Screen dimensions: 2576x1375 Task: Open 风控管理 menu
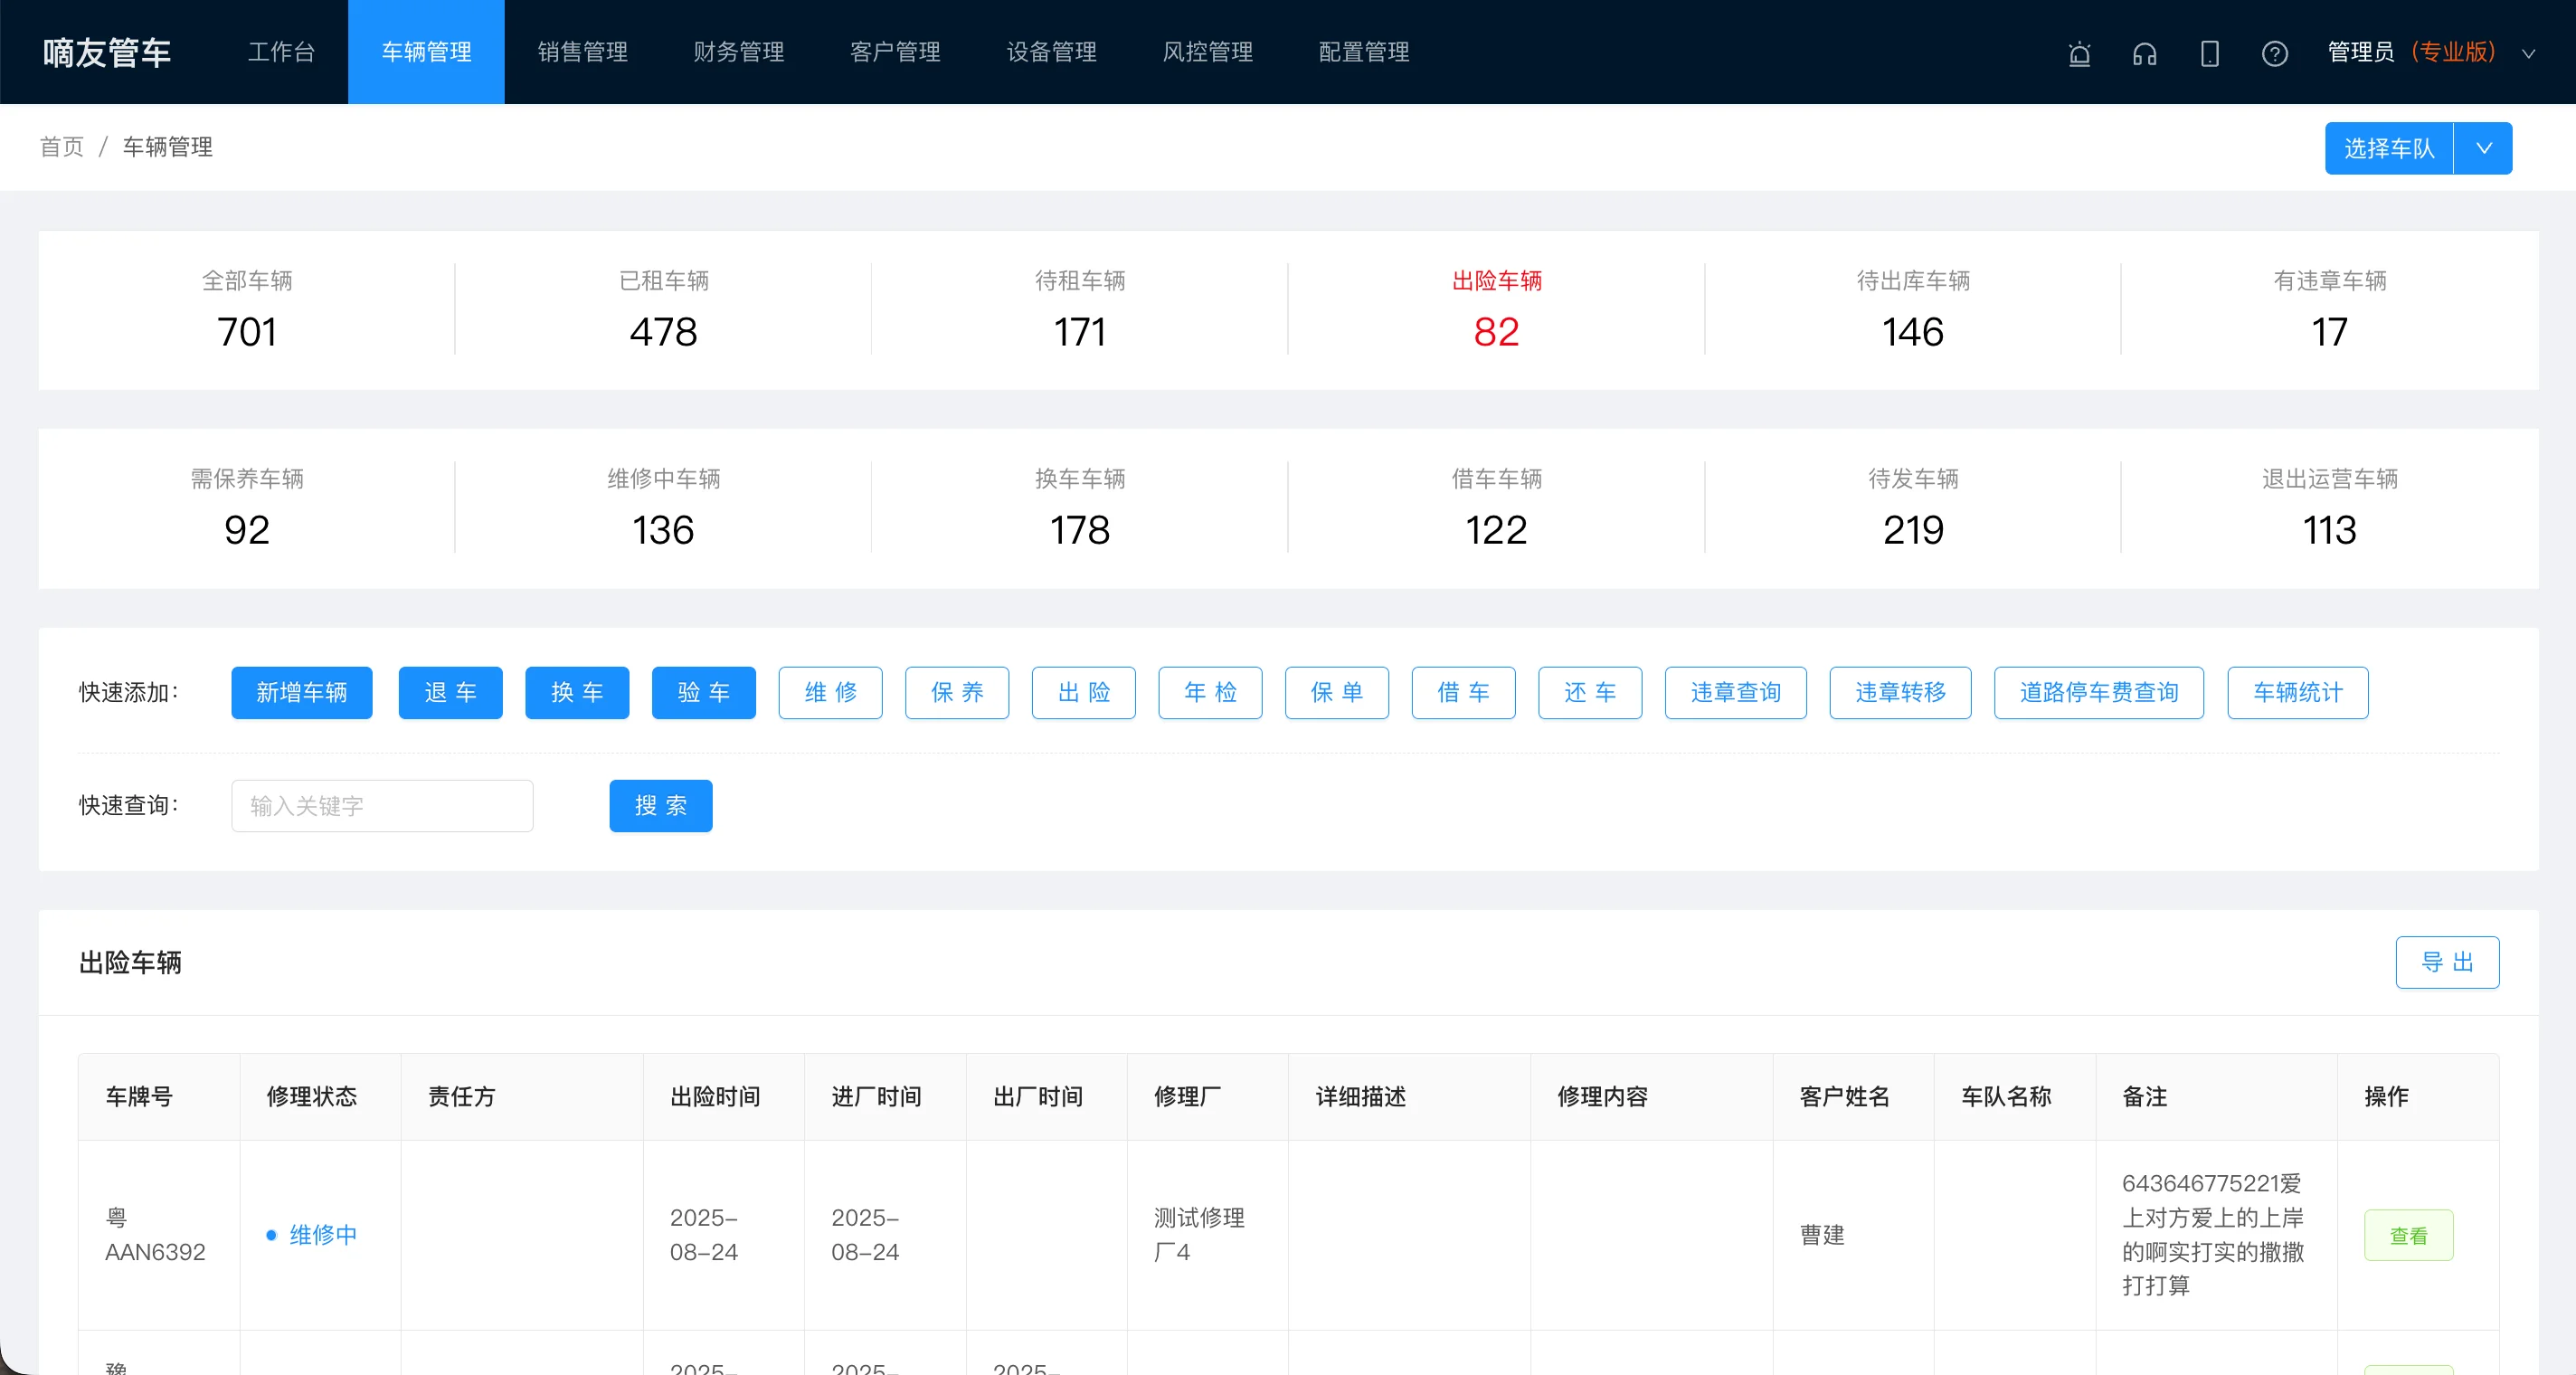[1207, 52]
